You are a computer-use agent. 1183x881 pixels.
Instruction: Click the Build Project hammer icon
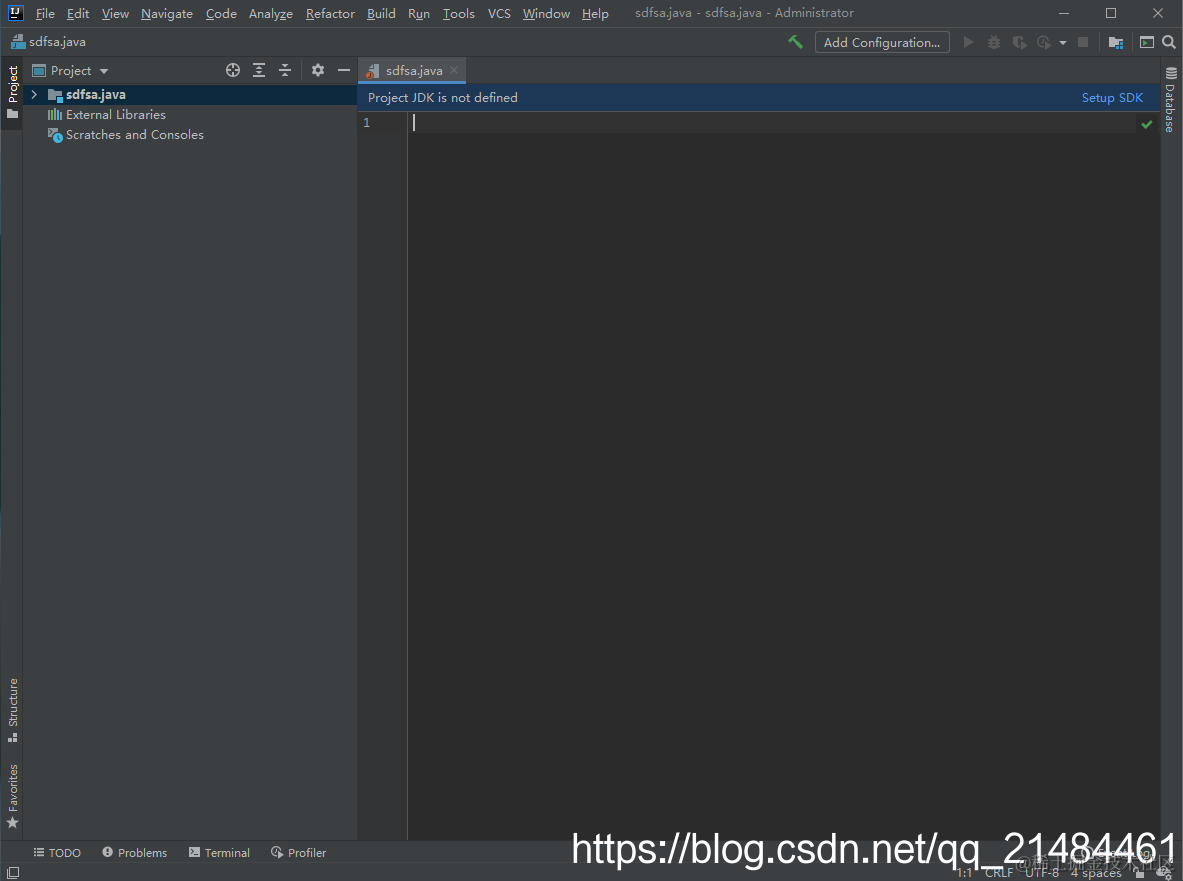[x=795, y=42]
